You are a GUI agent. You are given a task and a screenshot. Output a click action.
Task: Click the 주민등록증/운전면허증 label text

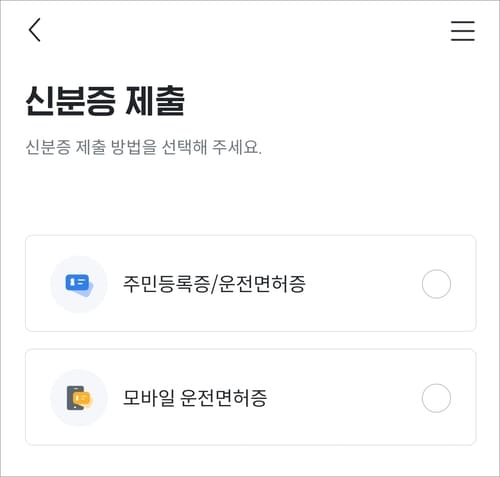pyautogui.click(x=214, y=284)
